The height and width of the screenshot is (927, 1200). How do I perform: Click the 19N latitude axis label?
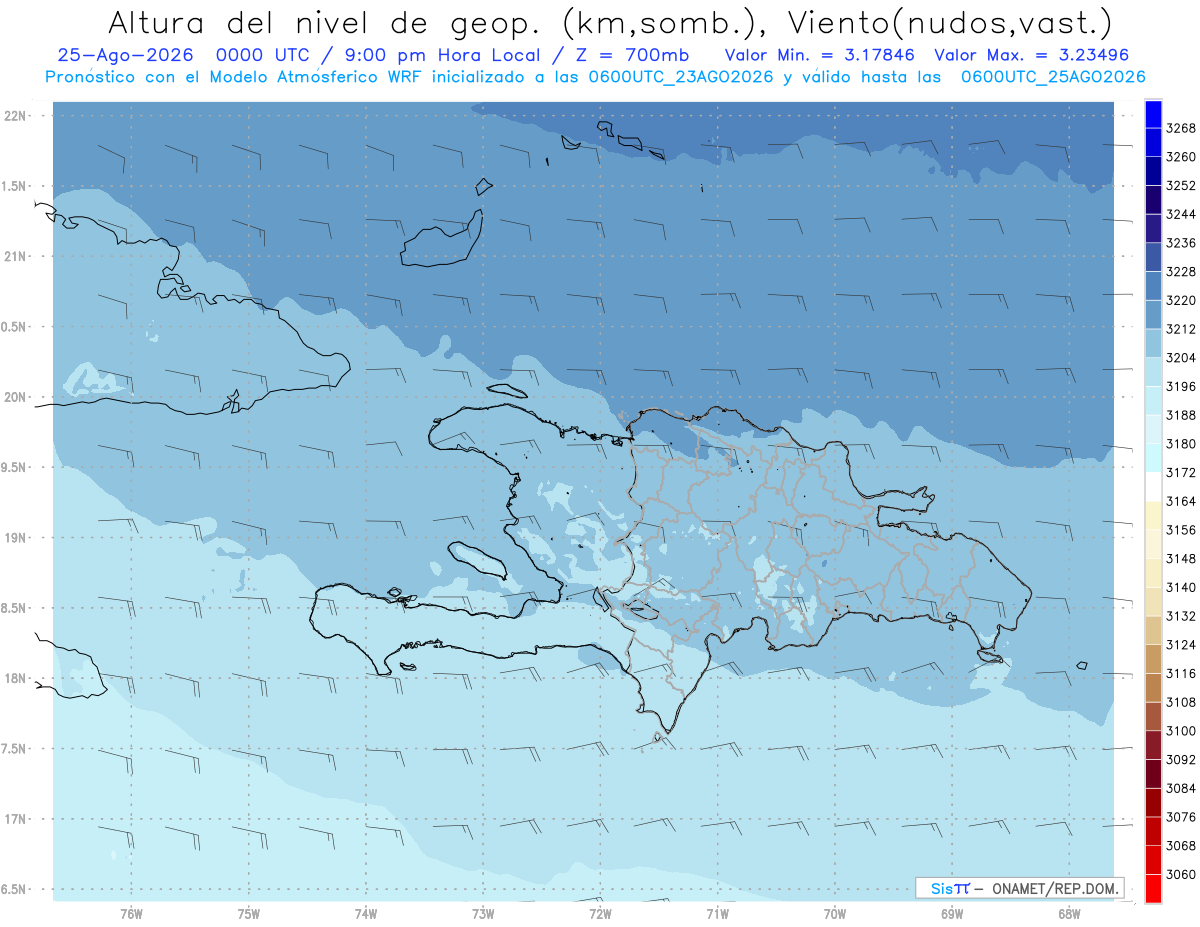coord(16,538)
